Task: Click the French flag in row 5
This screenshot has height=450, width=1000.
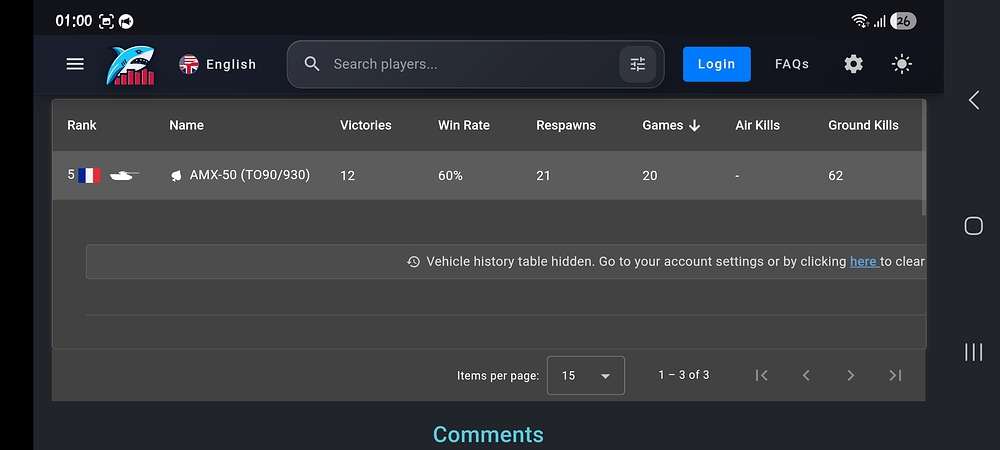Action: coord(89,175)
